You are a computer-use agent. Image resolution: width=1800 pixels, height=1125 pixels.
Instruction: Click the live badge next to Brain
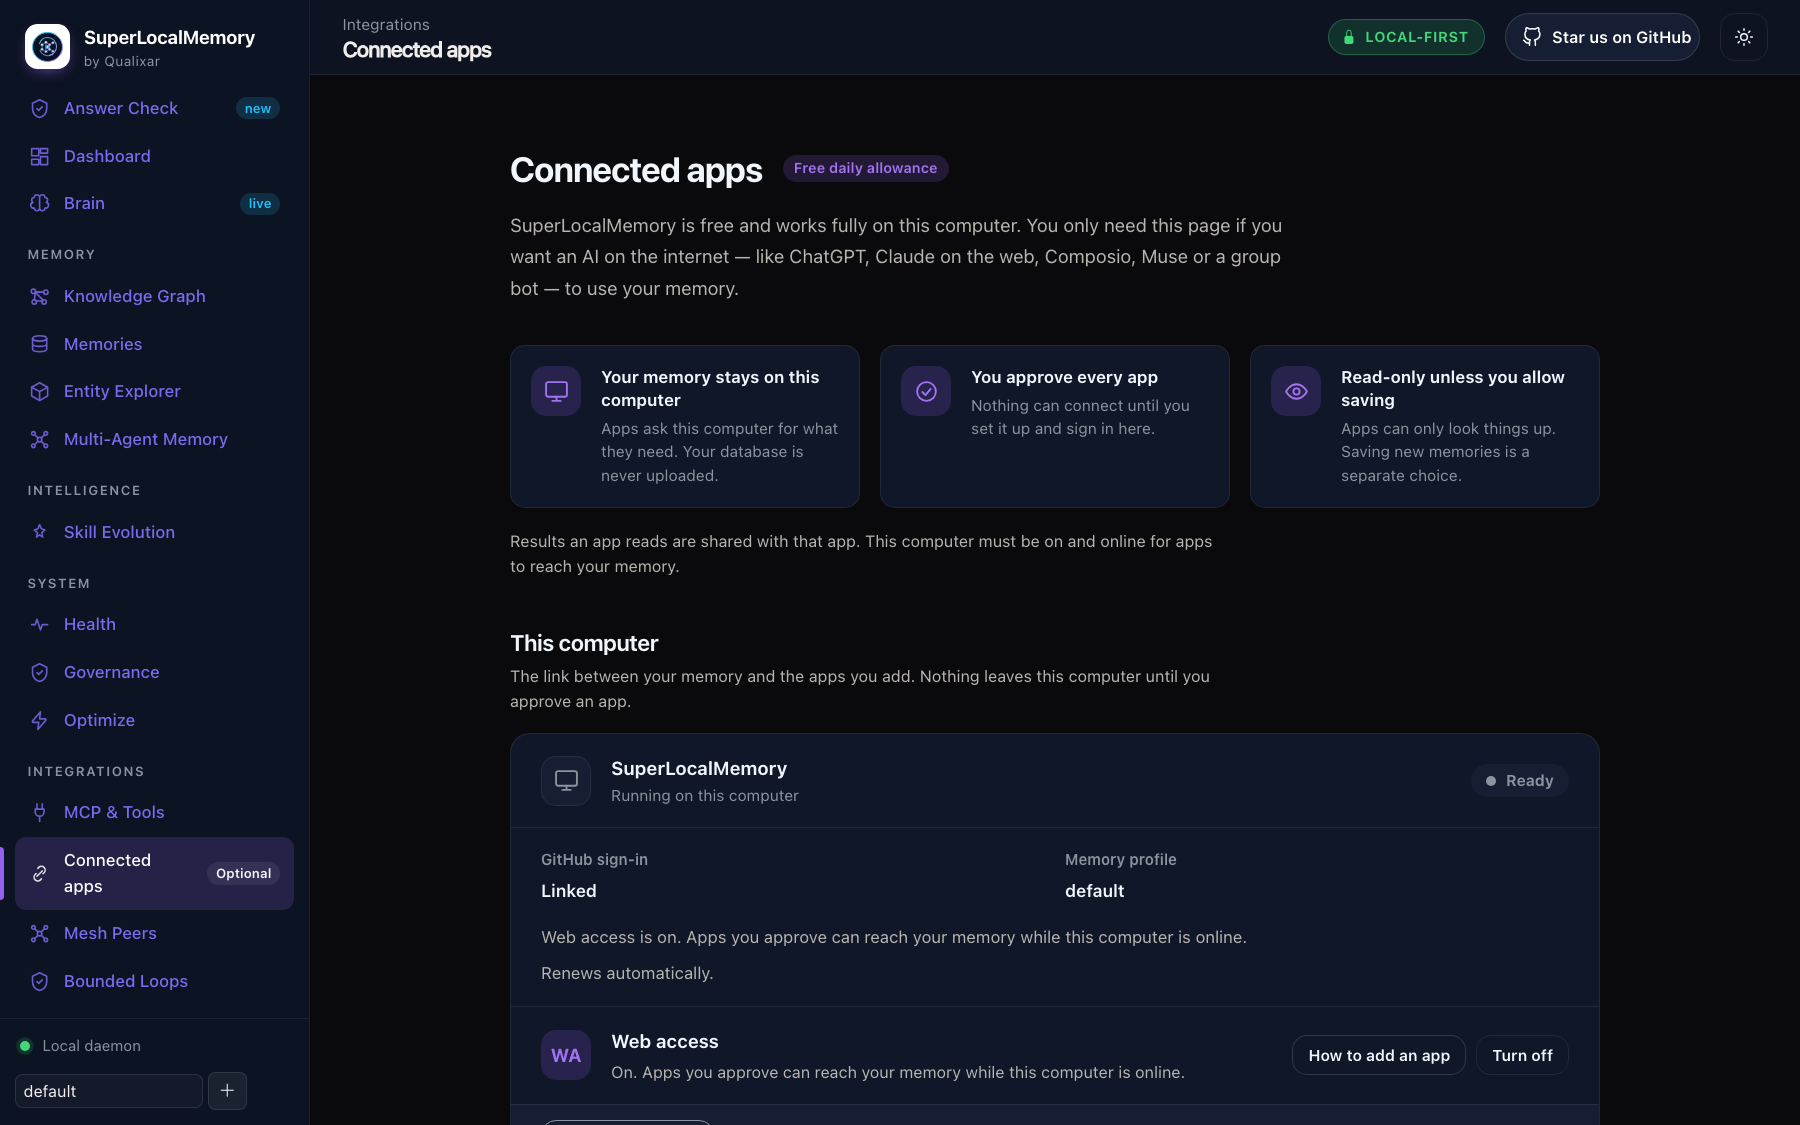[260, 203]
